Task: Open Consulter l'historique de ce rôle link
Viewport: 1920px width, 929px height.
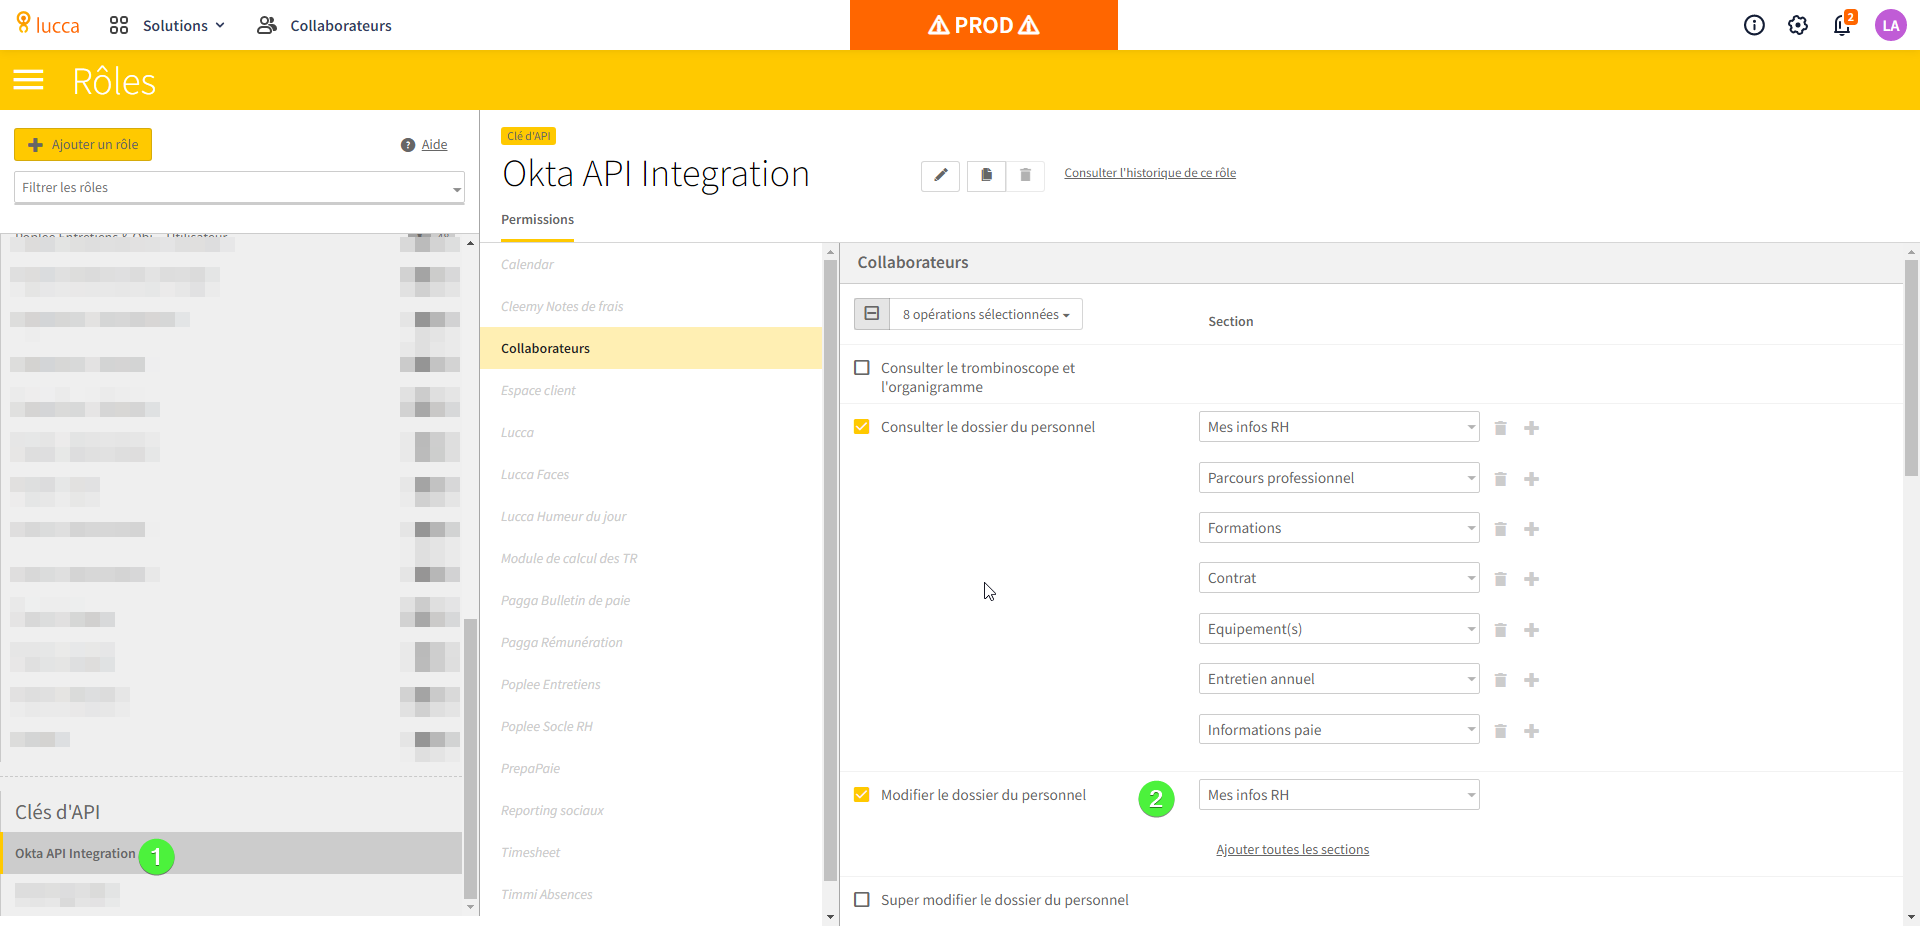Action: (x=1150, y=173)
